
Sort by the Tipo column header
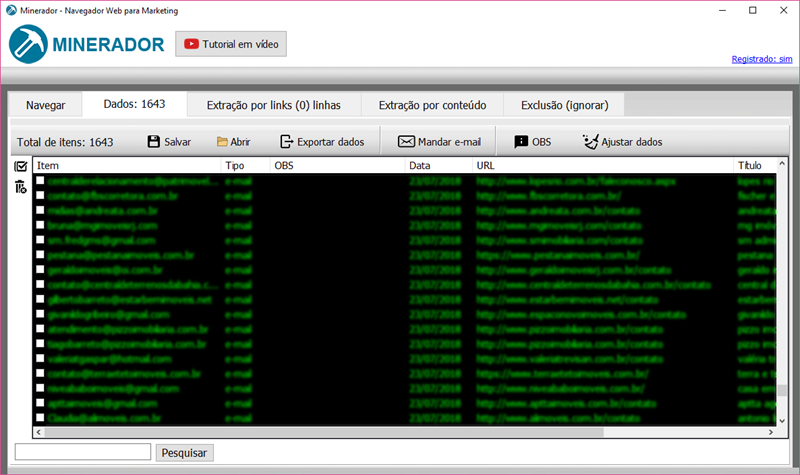click(x=245, y=165)
